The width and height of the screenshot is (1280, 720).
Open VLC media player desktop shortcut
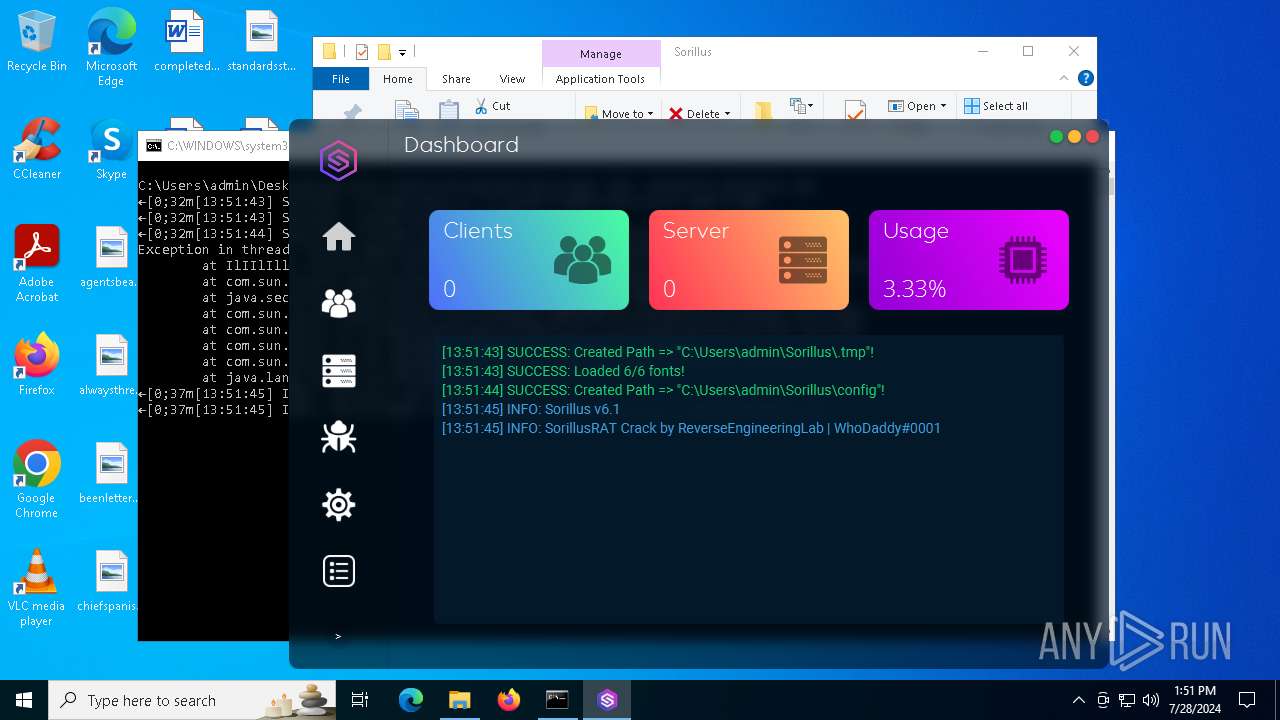coord(37,588)
